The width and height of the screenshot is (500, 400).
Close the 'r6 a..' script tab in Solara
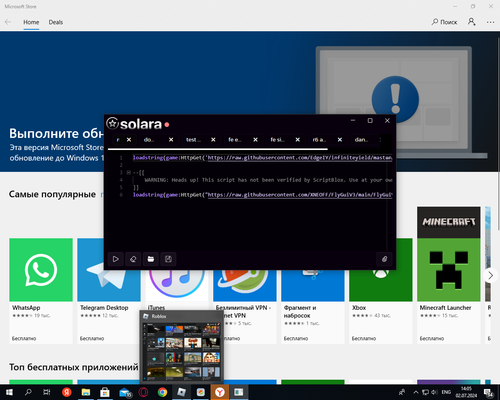pyautogui.click(x=340, y=140)
